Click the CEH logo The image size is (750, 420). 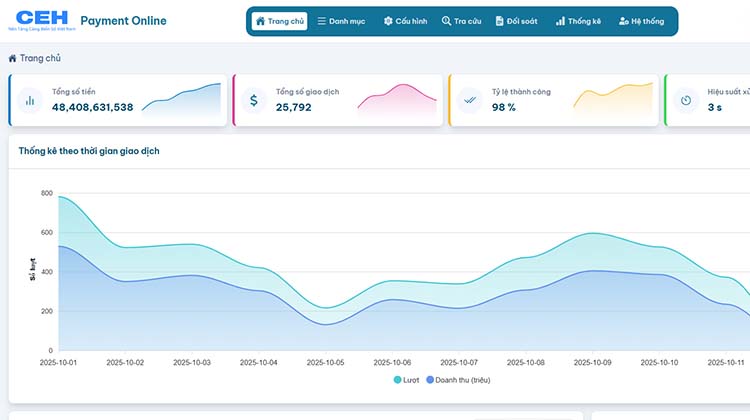pos(42,20)
